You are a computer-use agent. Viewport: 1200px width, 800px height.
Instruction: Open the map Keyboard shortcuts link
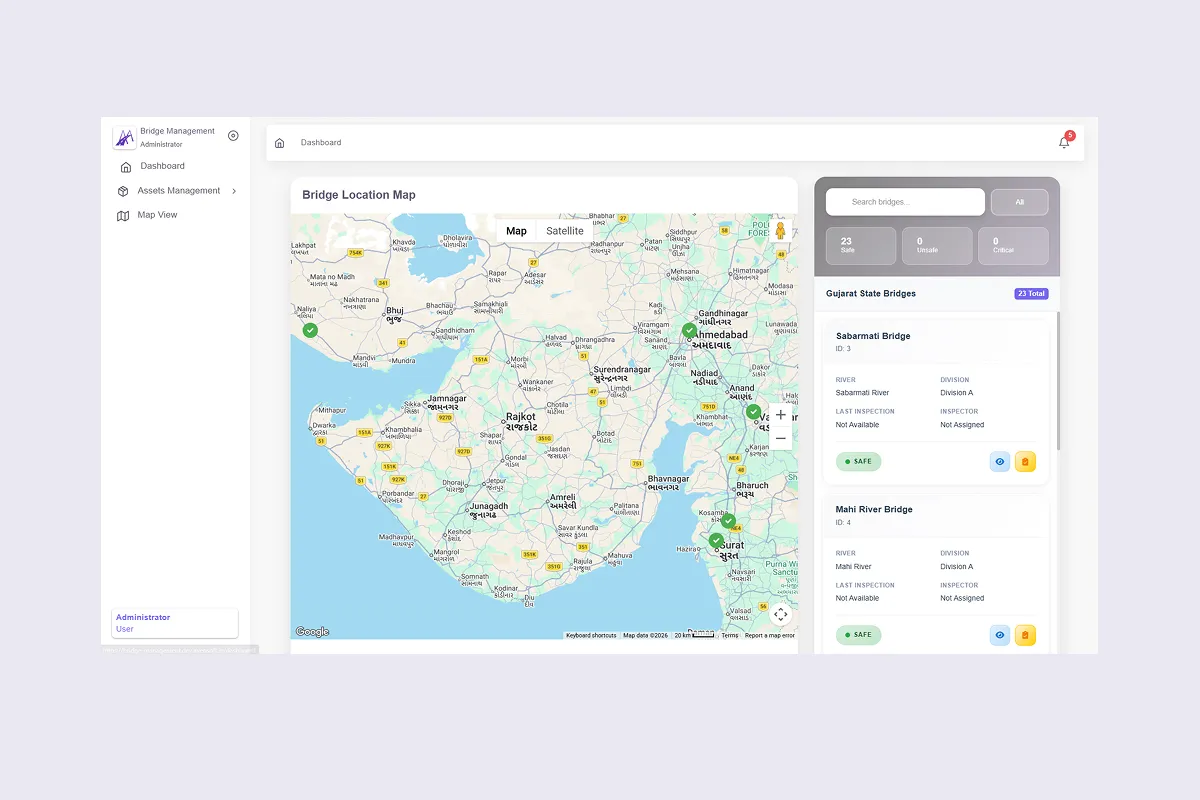point(591,635)
